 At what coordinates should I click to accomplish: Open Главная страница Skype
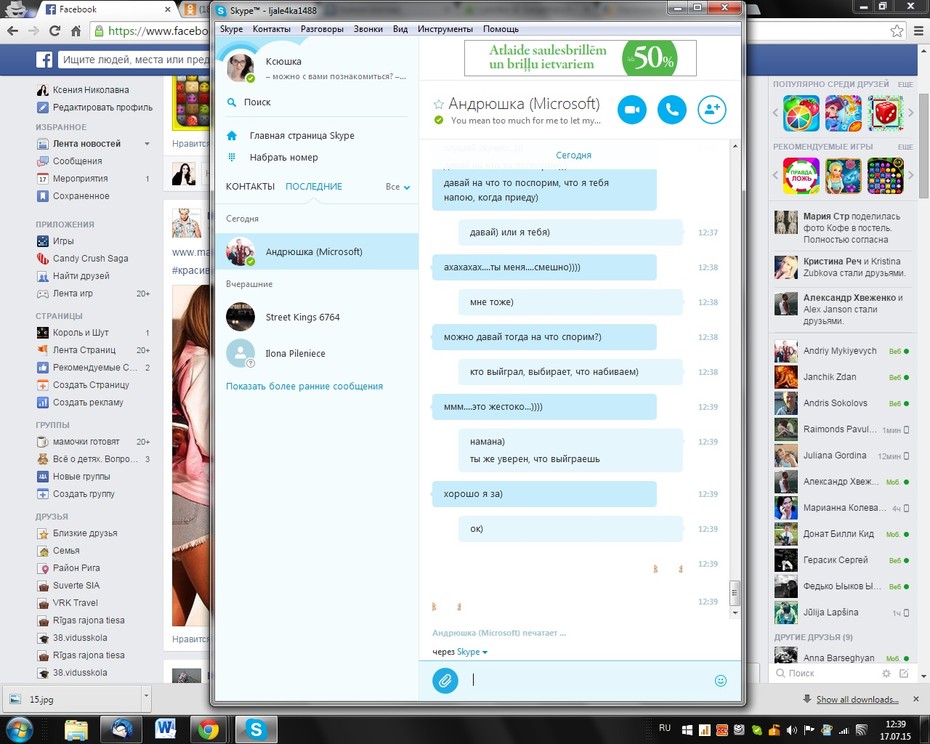tap(301, 135)
